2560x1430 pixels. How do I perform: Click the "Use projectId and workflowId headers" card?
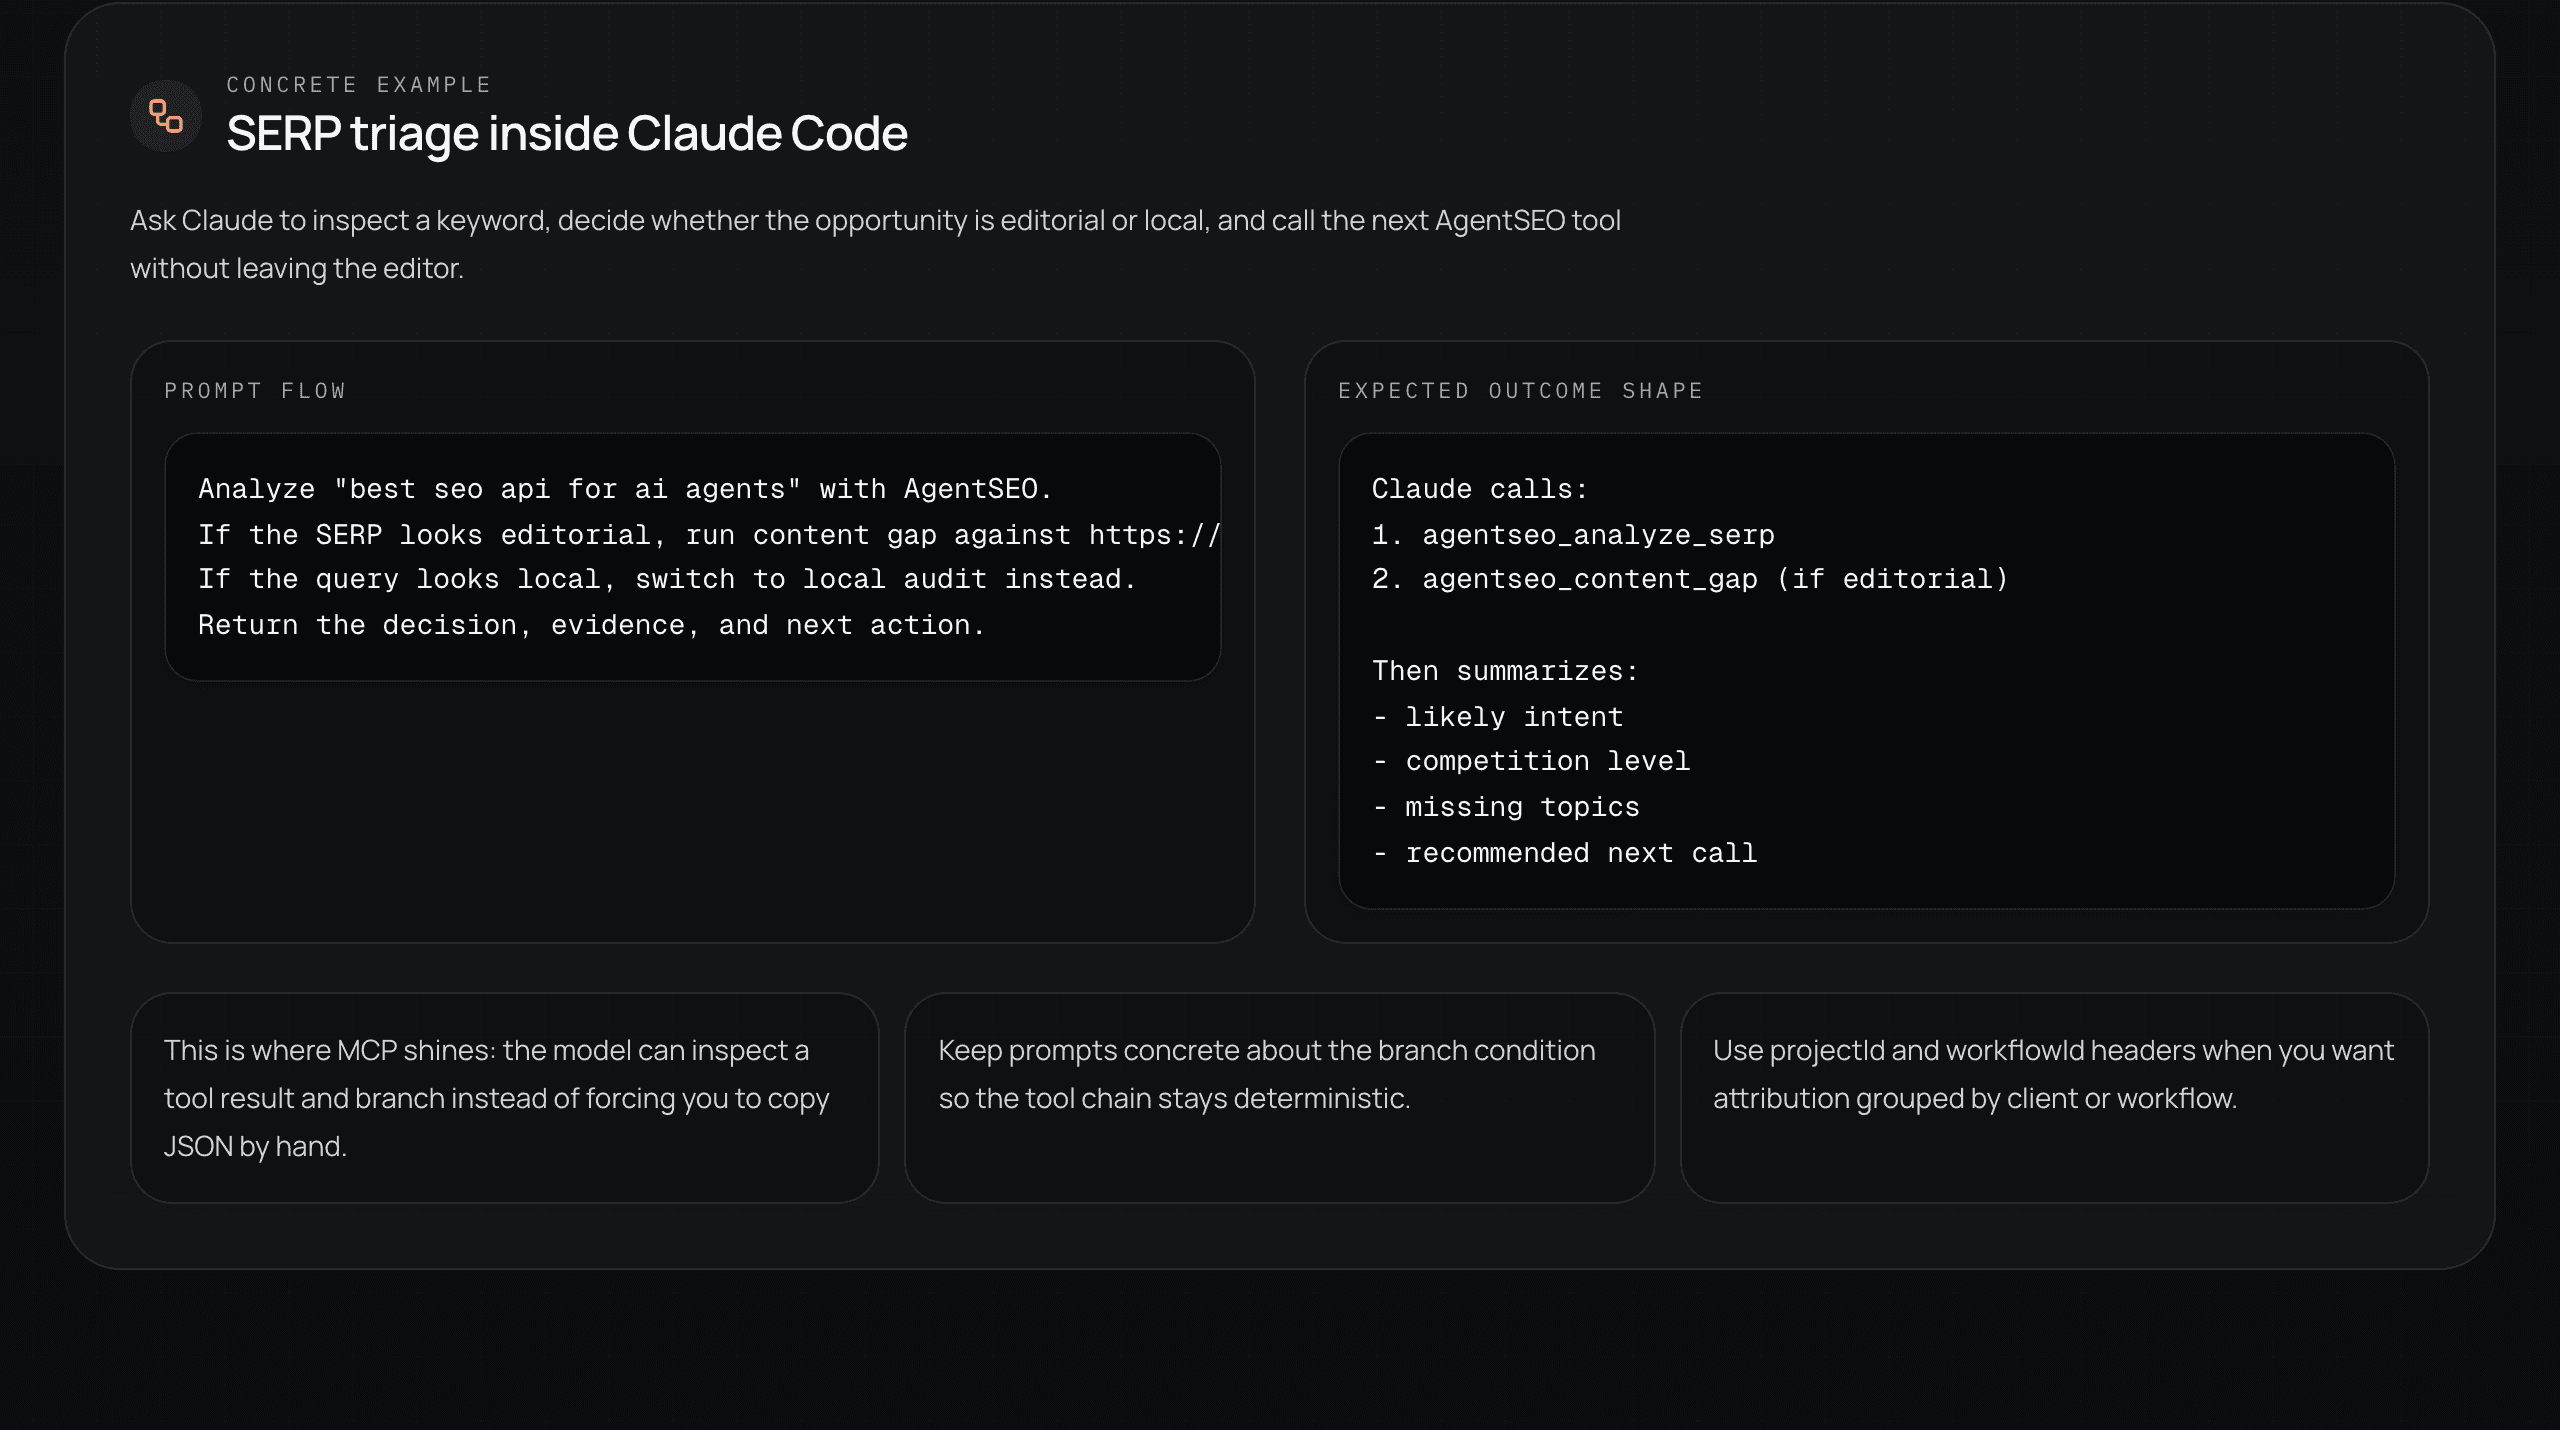click(x=2054, y=1098)
